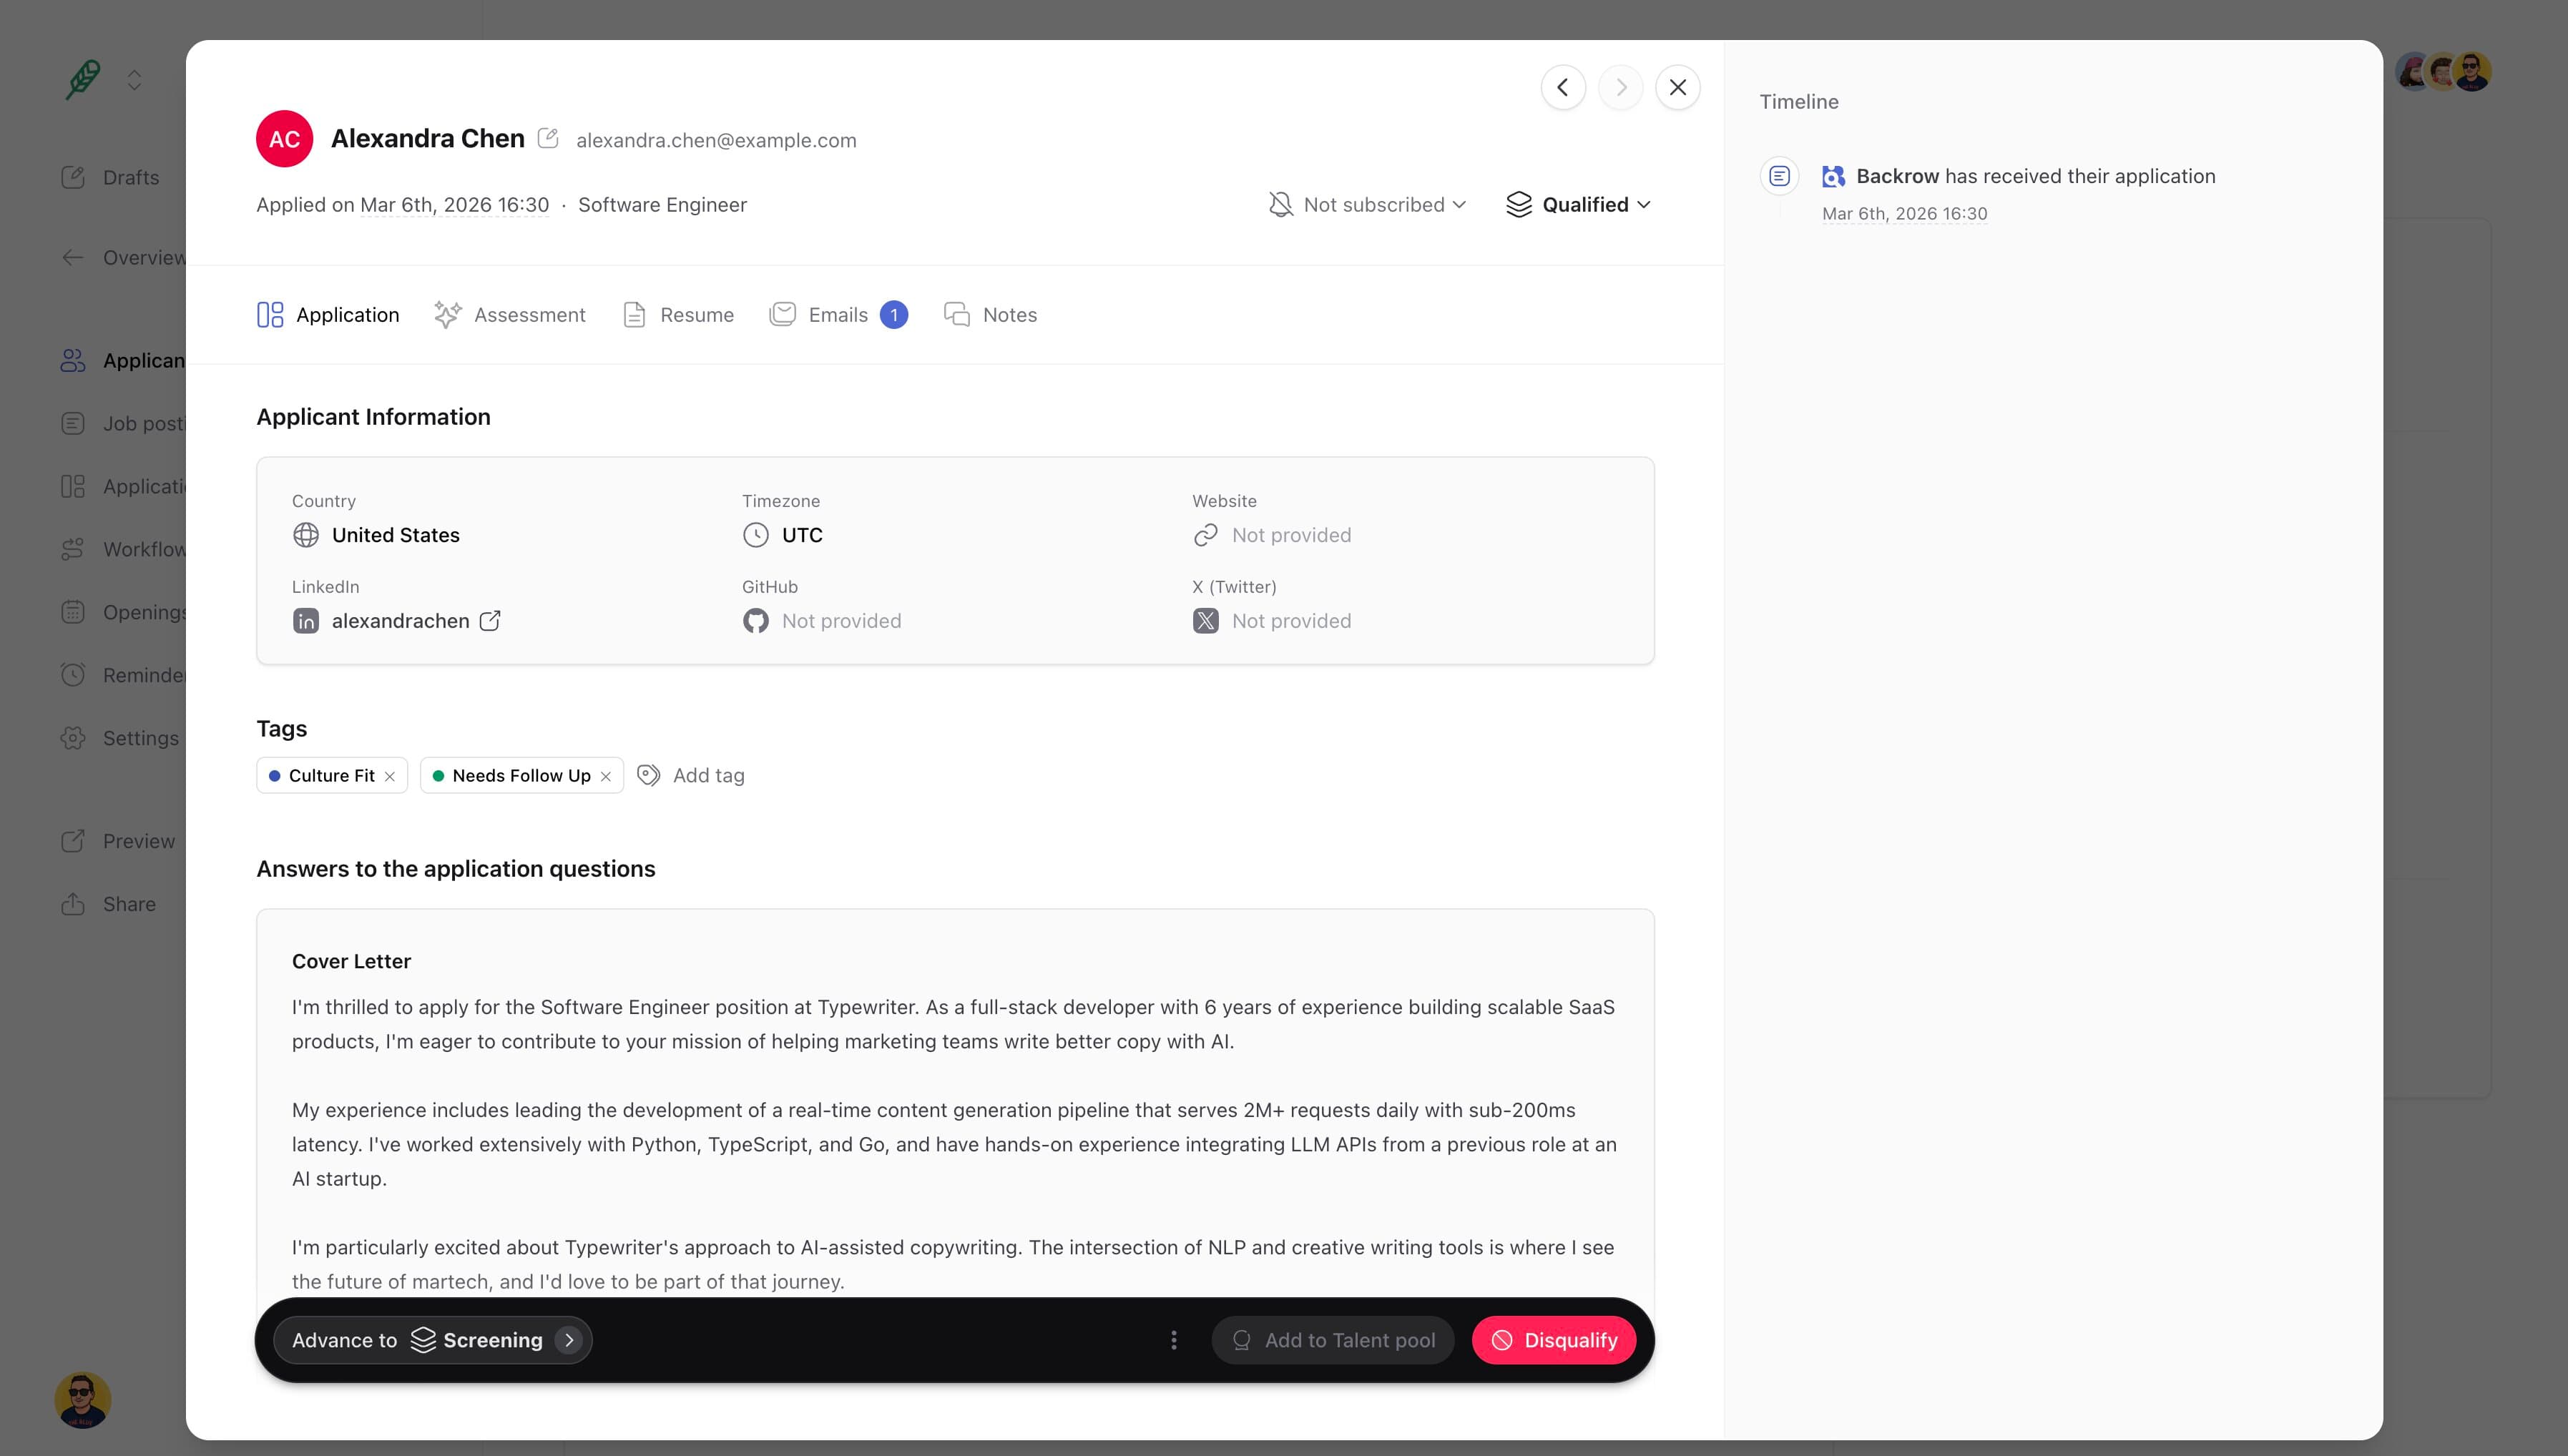2568x1456 pixels.
Task: Click the alexandrachen LinkedIn handle
Action: 400,621
